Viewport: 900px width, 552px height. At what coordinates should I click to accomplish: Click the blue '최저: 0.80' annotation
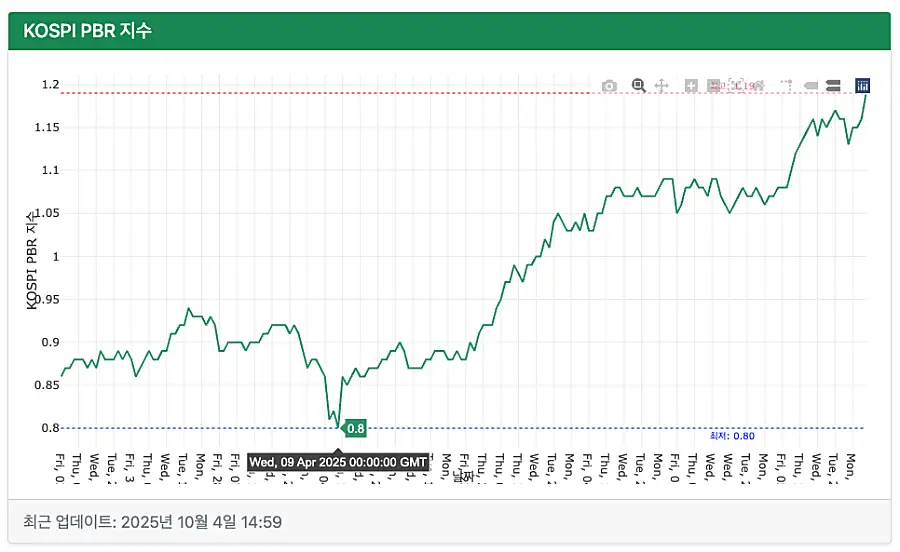[732, 436]
